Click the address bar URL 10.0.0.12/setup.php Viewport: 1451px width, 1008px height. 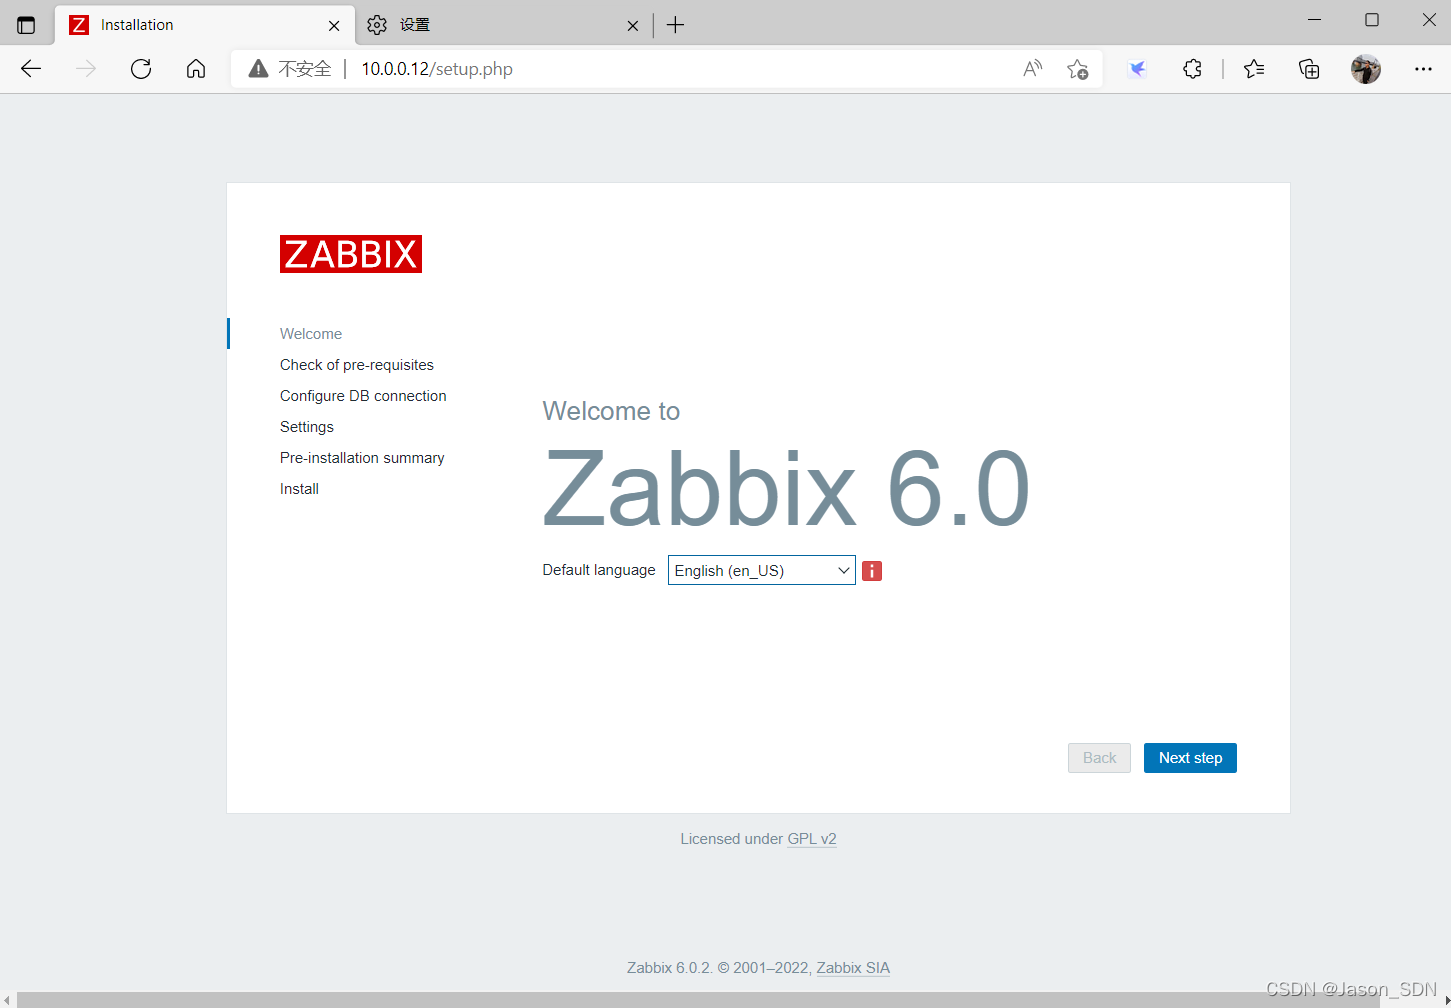pos(437,69)
